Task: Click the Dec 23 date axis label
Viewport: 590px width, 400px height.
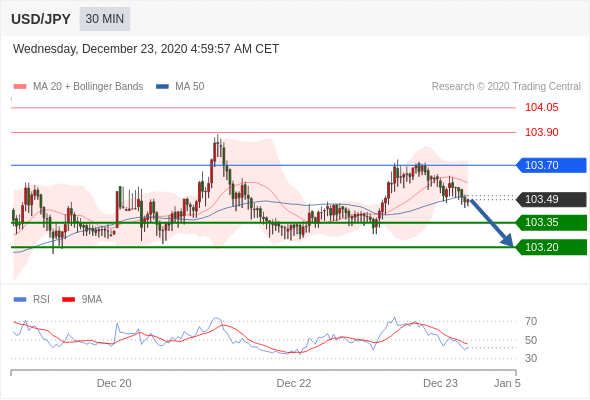Action: [440, 383]
